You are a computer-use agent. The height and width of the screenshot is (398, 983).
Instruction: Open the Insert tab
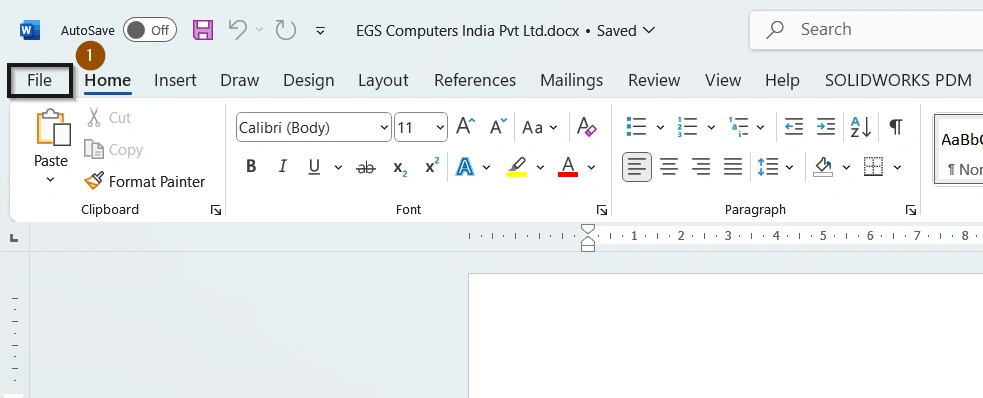coord(175,80)
